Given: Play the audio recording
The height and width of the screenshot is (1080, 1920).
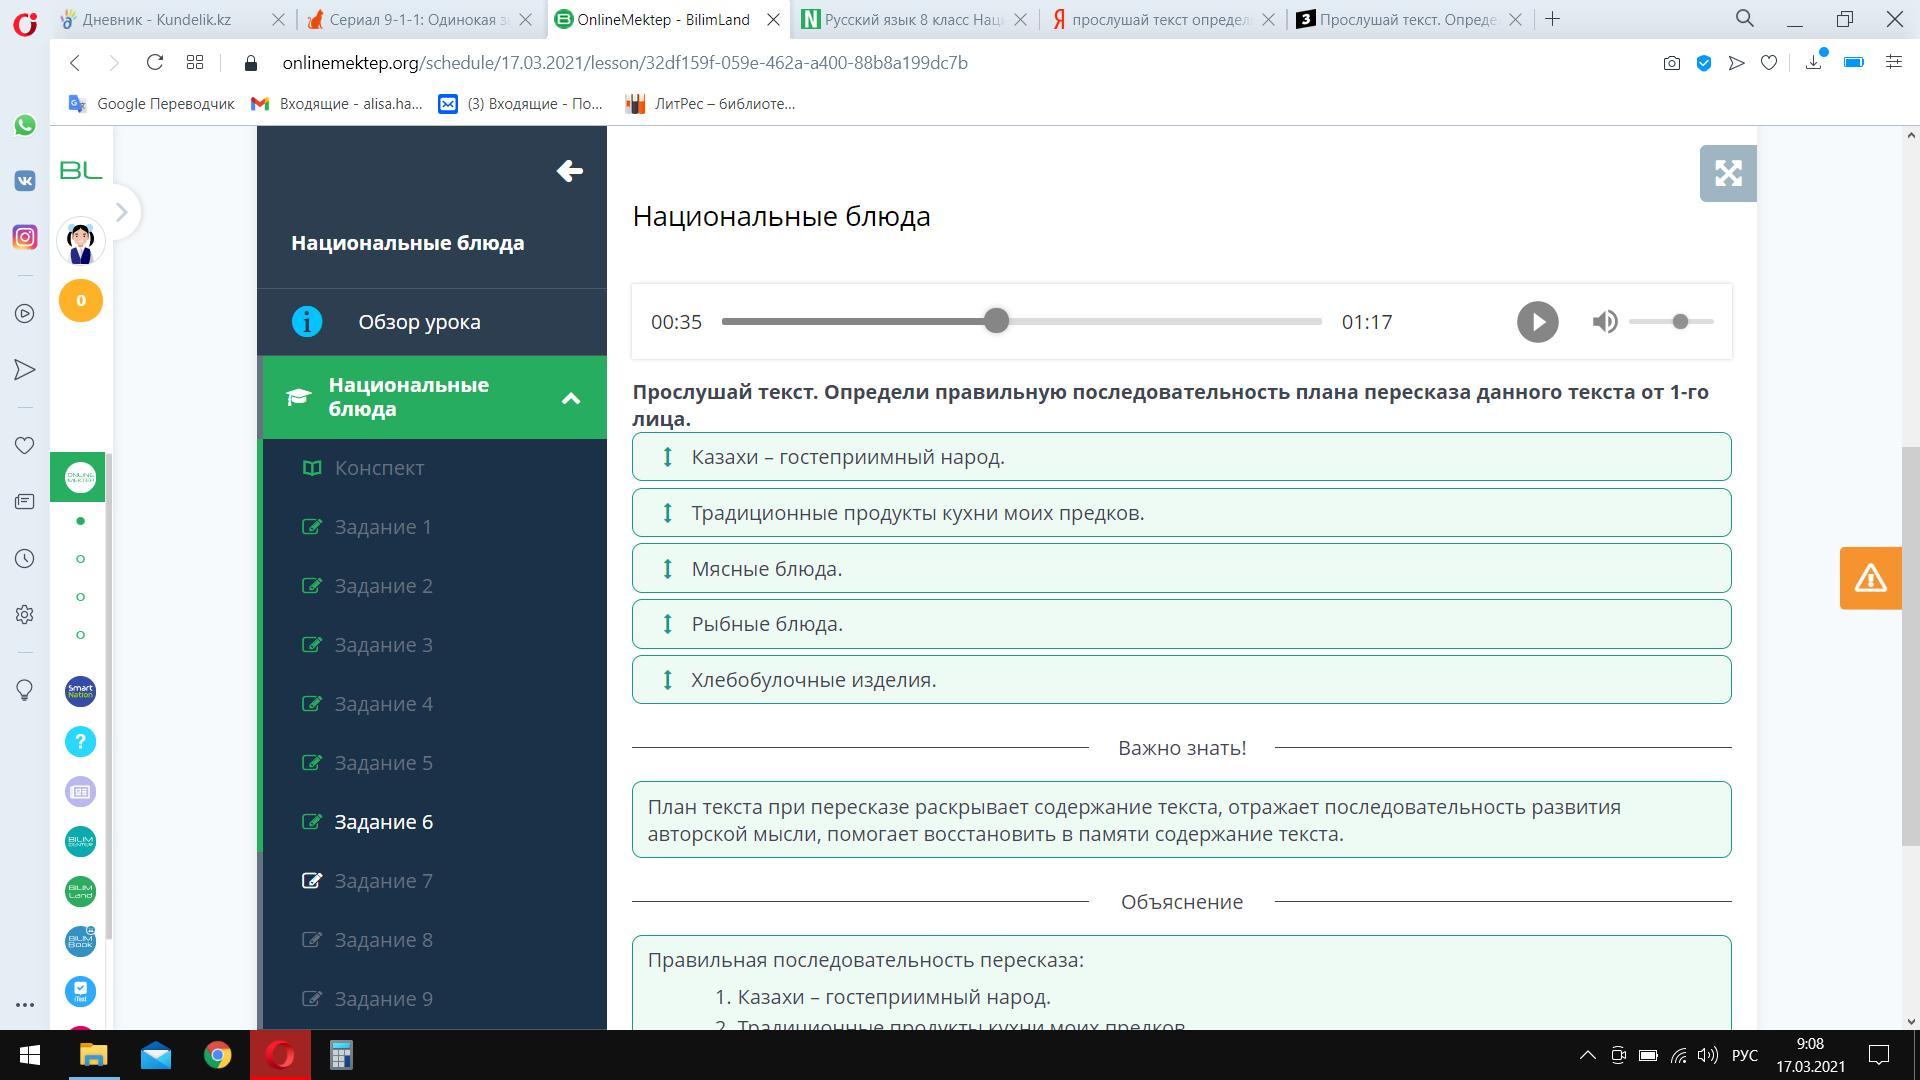Looking at the screenshot, I should (1537, 322).
